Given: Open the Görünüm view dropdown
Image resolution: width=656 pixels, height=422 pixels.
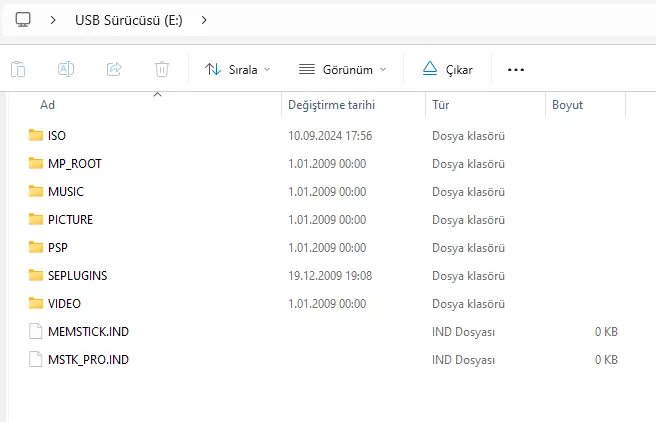Looking at the screenshot, I should click(x=342, y=69).
